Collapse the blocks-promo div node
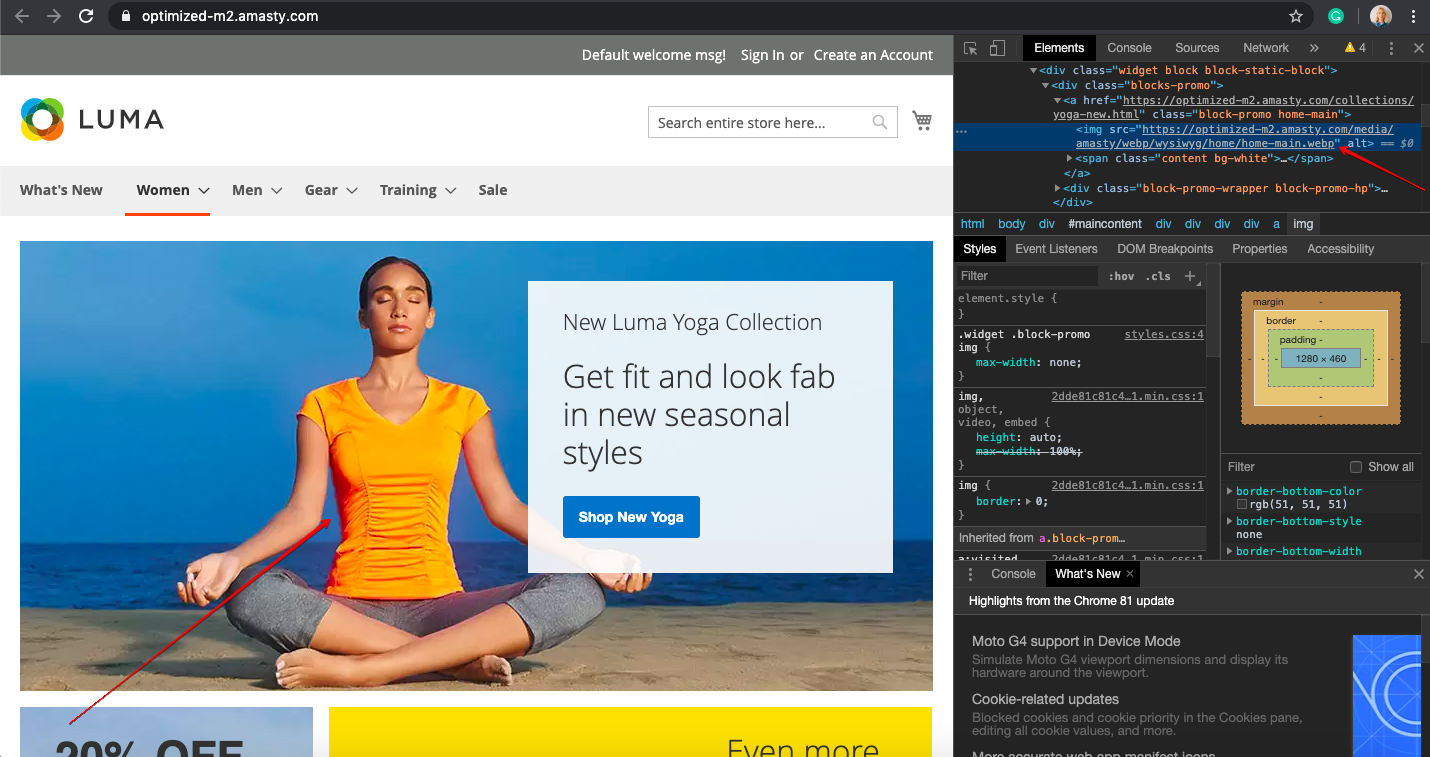This screenshot has height=757, width=1430. point(1046,86)
